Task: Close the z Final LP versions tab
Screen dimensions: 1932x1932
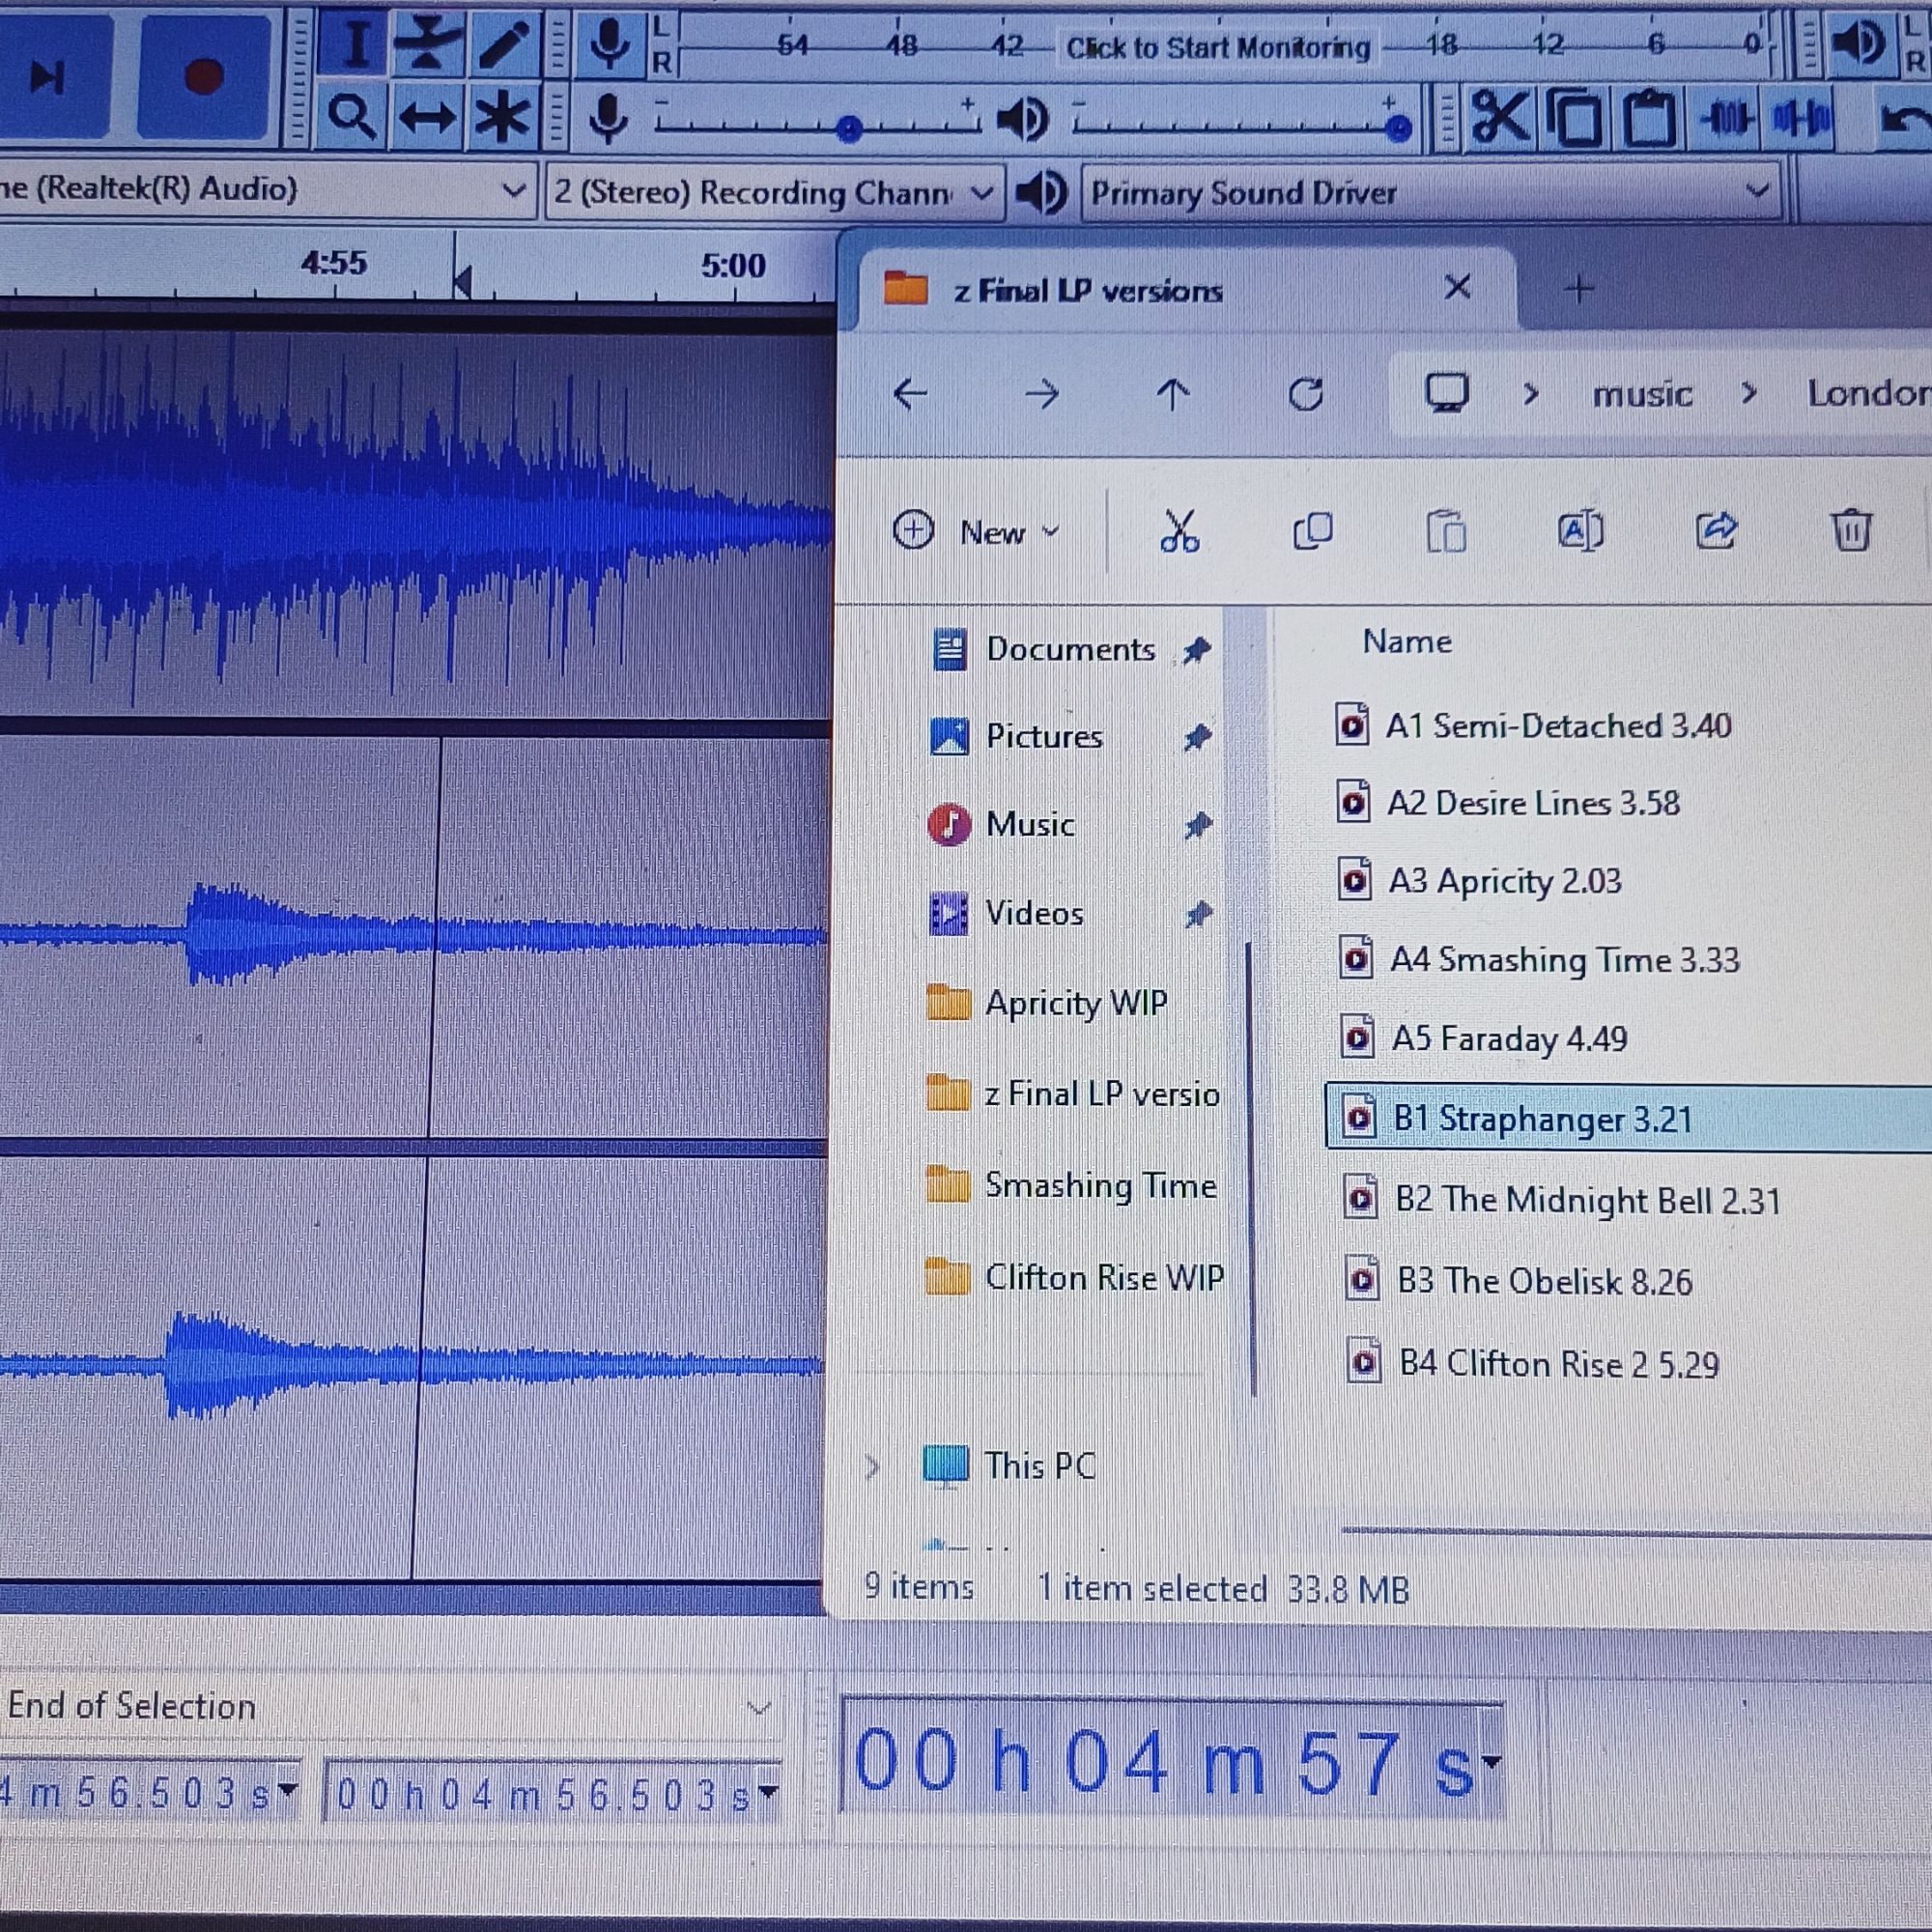Action: 1458,288
